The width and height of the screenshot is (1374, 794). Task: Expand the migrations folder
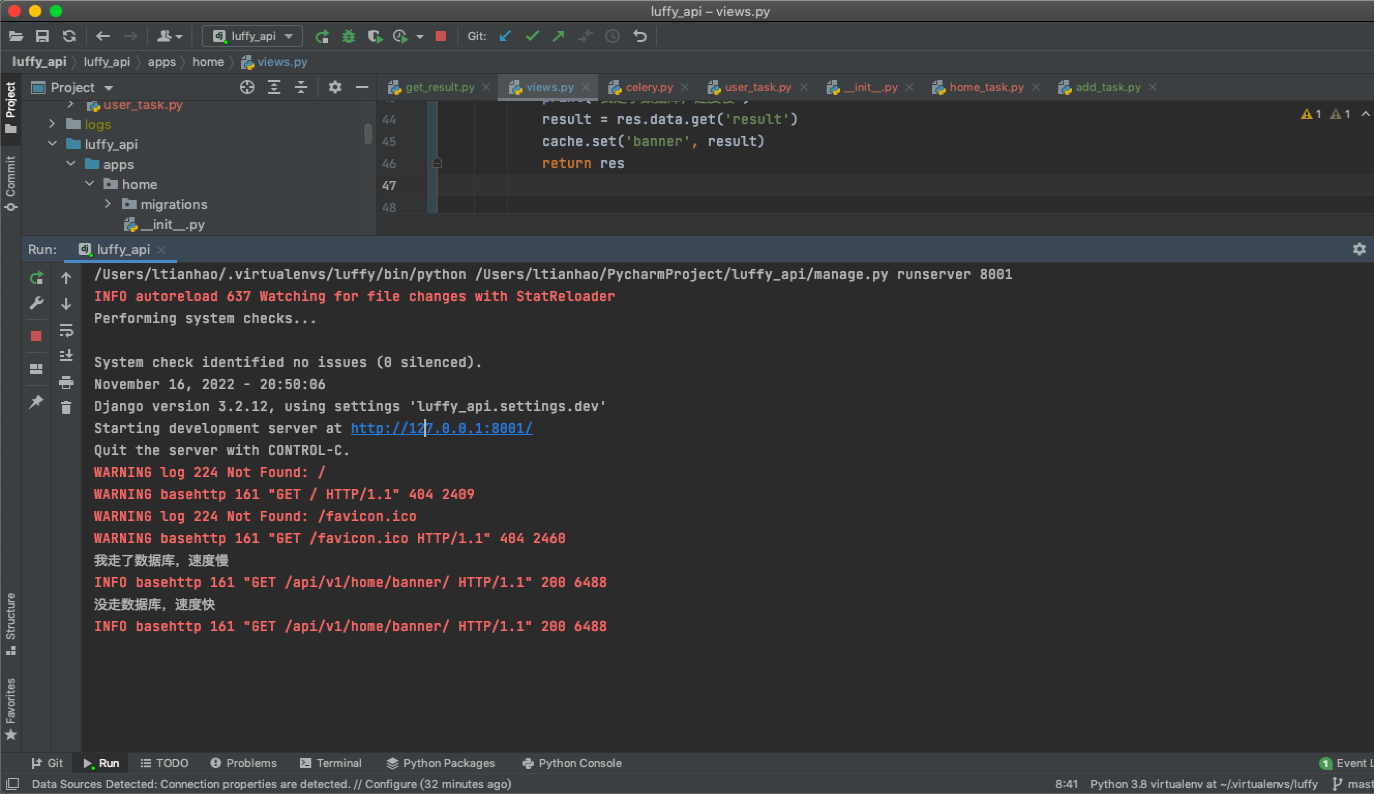pyautogui.click(x=108, y=204)
